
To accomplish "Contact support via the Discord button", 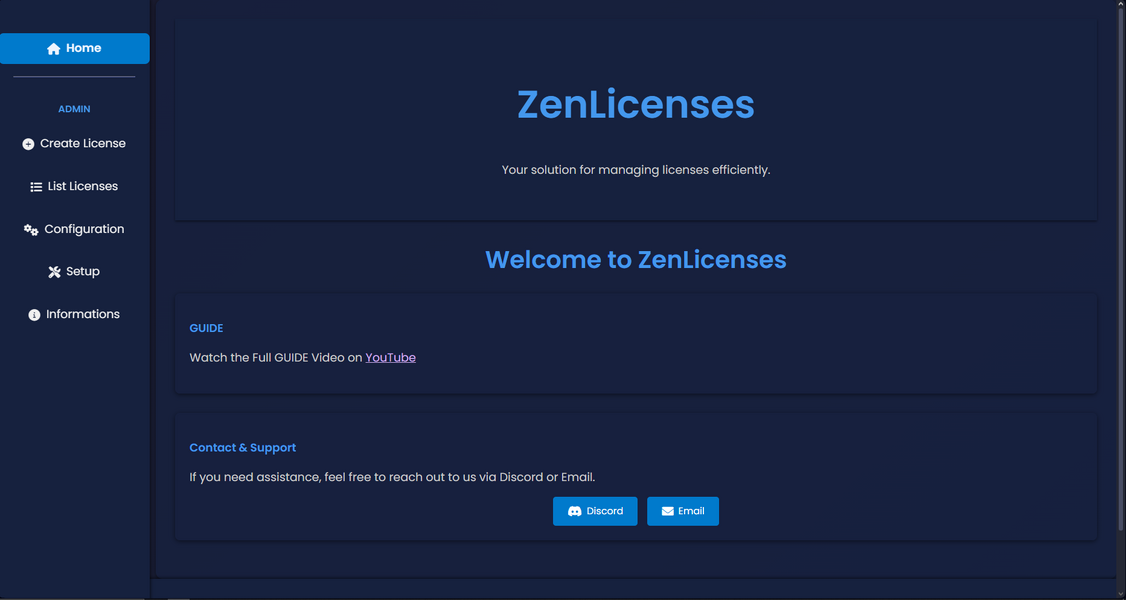I will click(595, 511).
